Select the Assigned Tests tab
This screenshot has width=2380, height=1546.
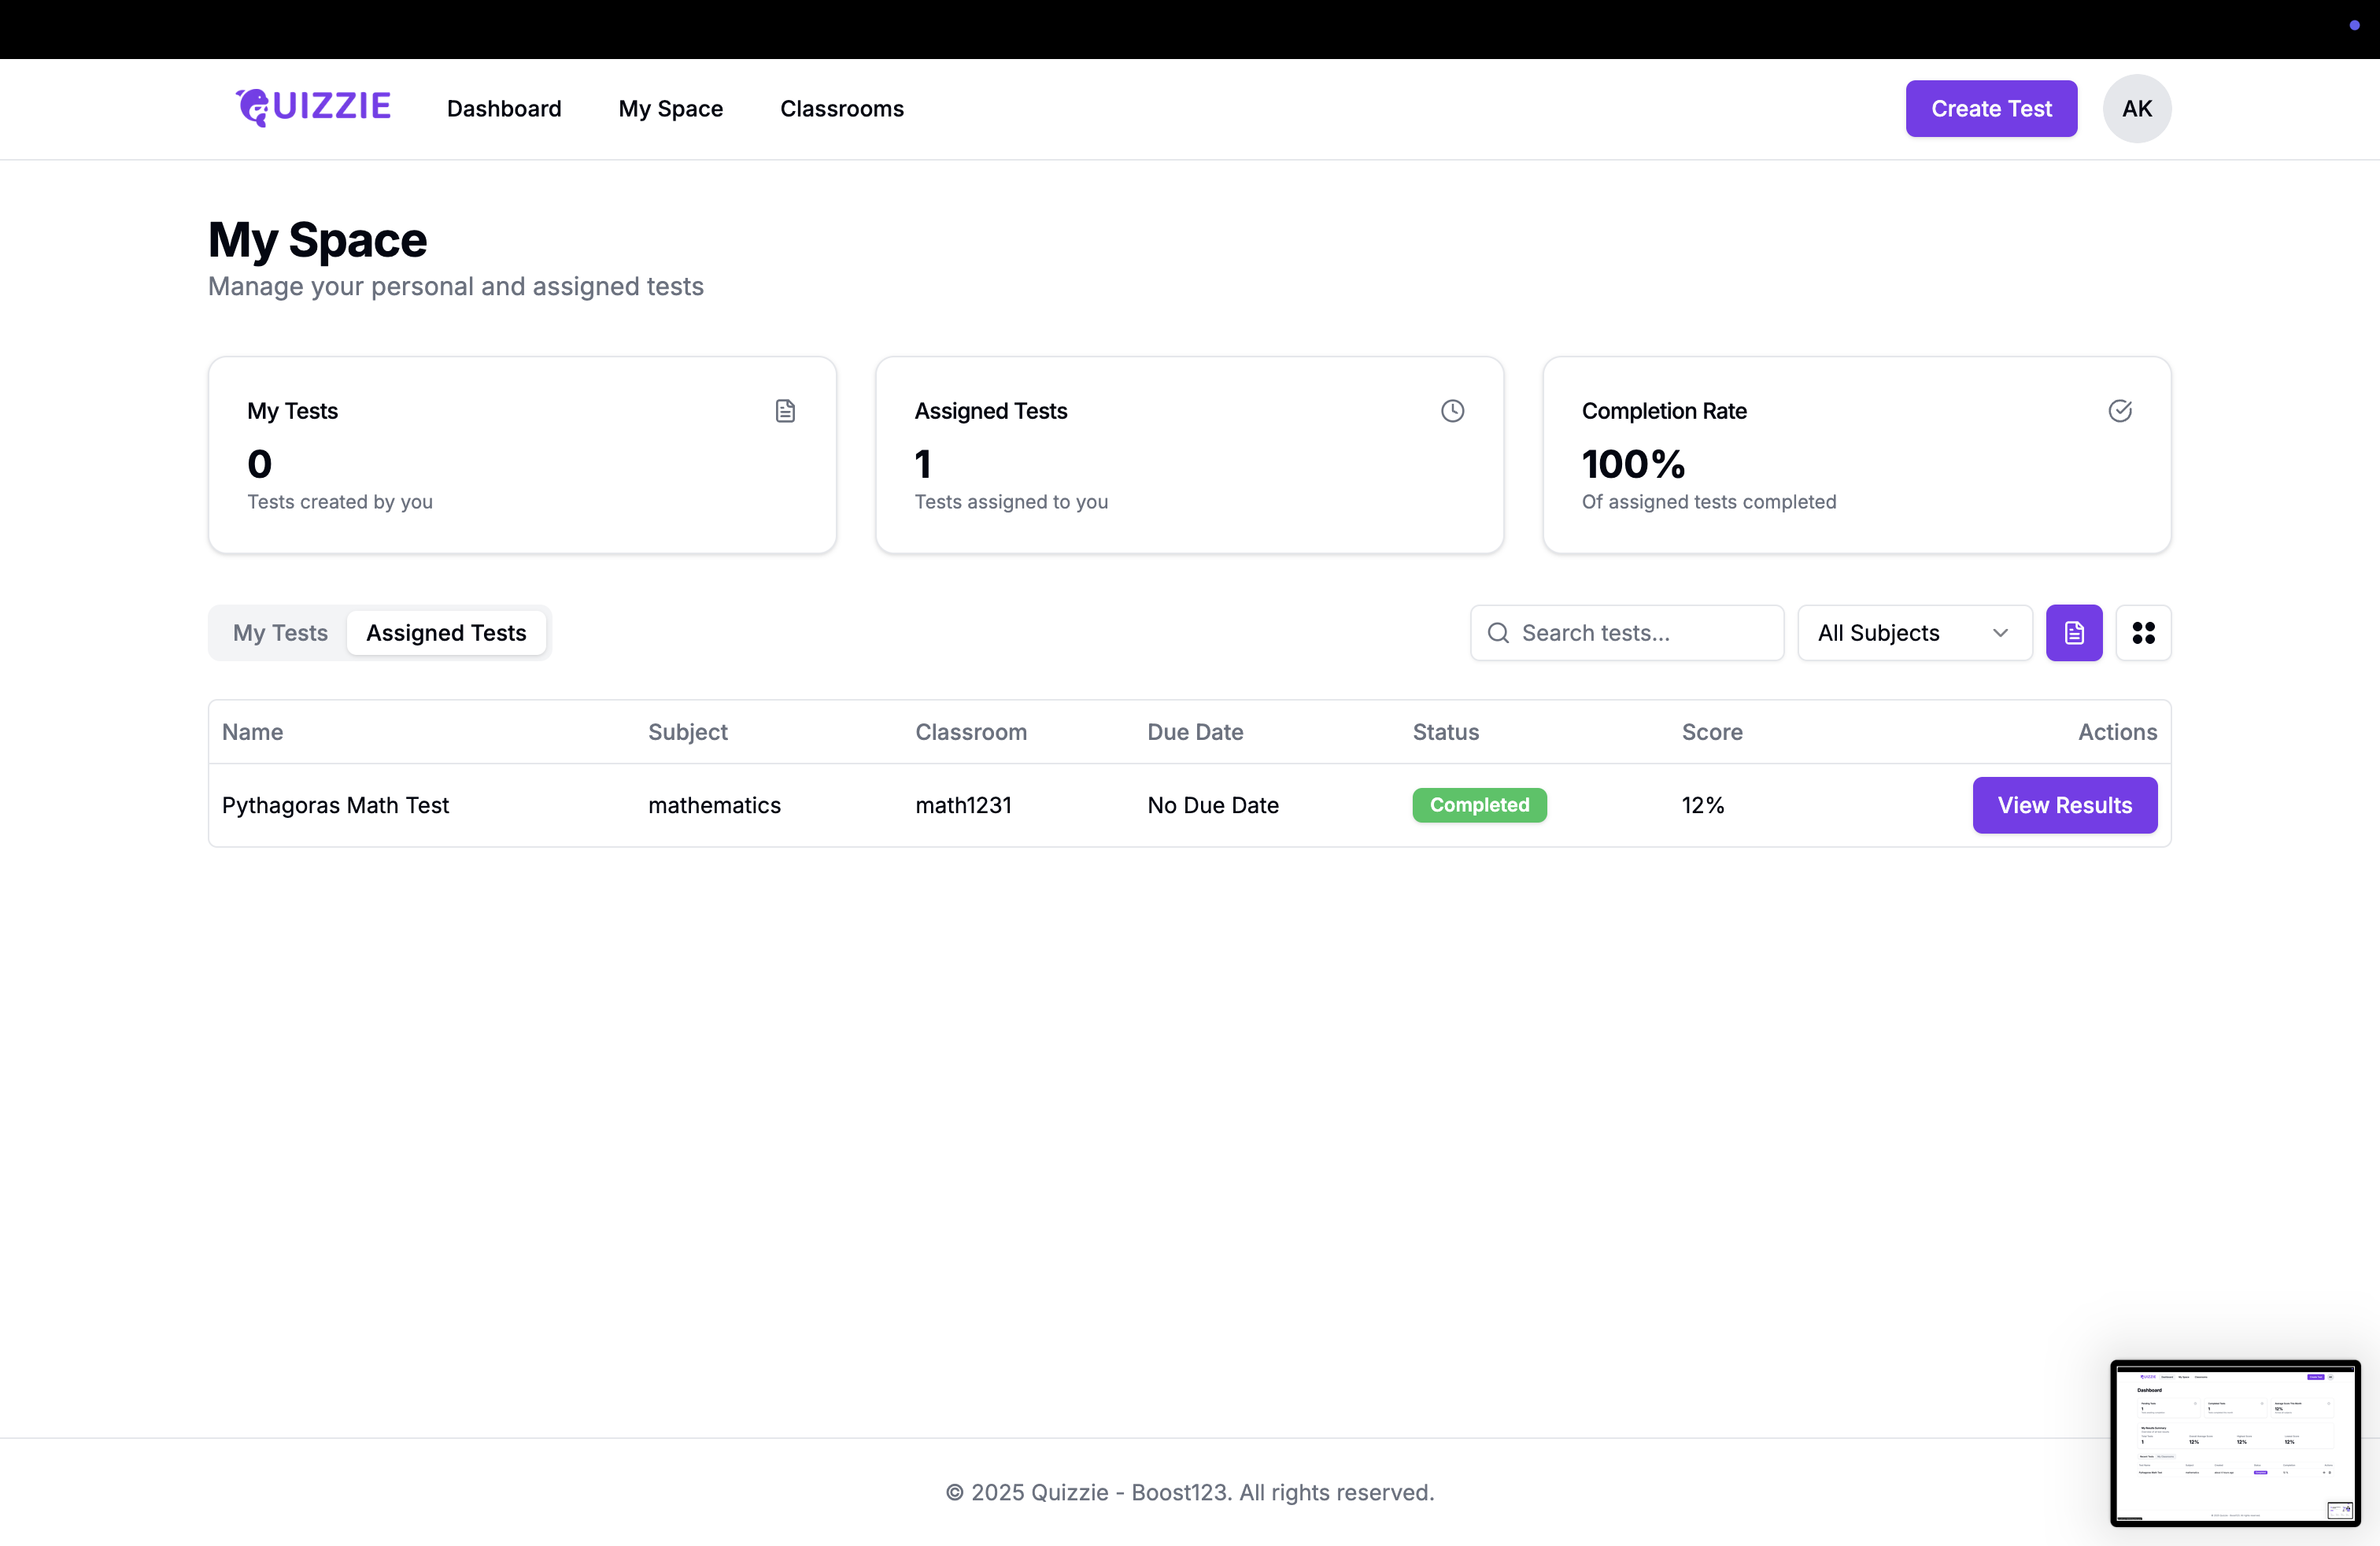click(446, 633)
